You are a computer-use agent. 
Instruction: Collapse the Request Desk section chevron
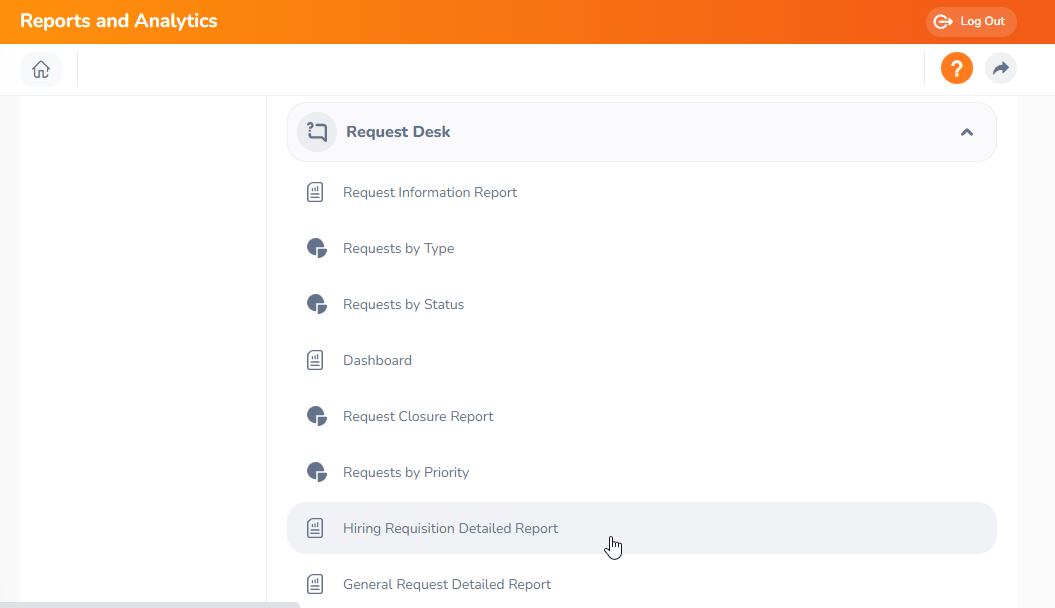[x=966, y=132]
